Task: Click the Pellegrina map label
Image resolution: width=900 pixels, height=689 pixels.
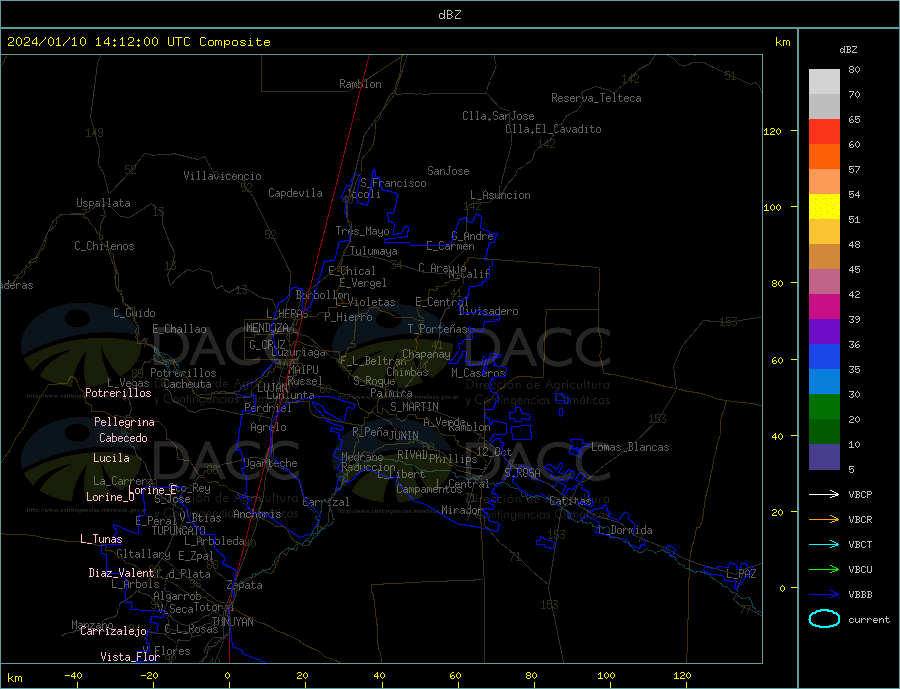Action: (x=125, y=423)
